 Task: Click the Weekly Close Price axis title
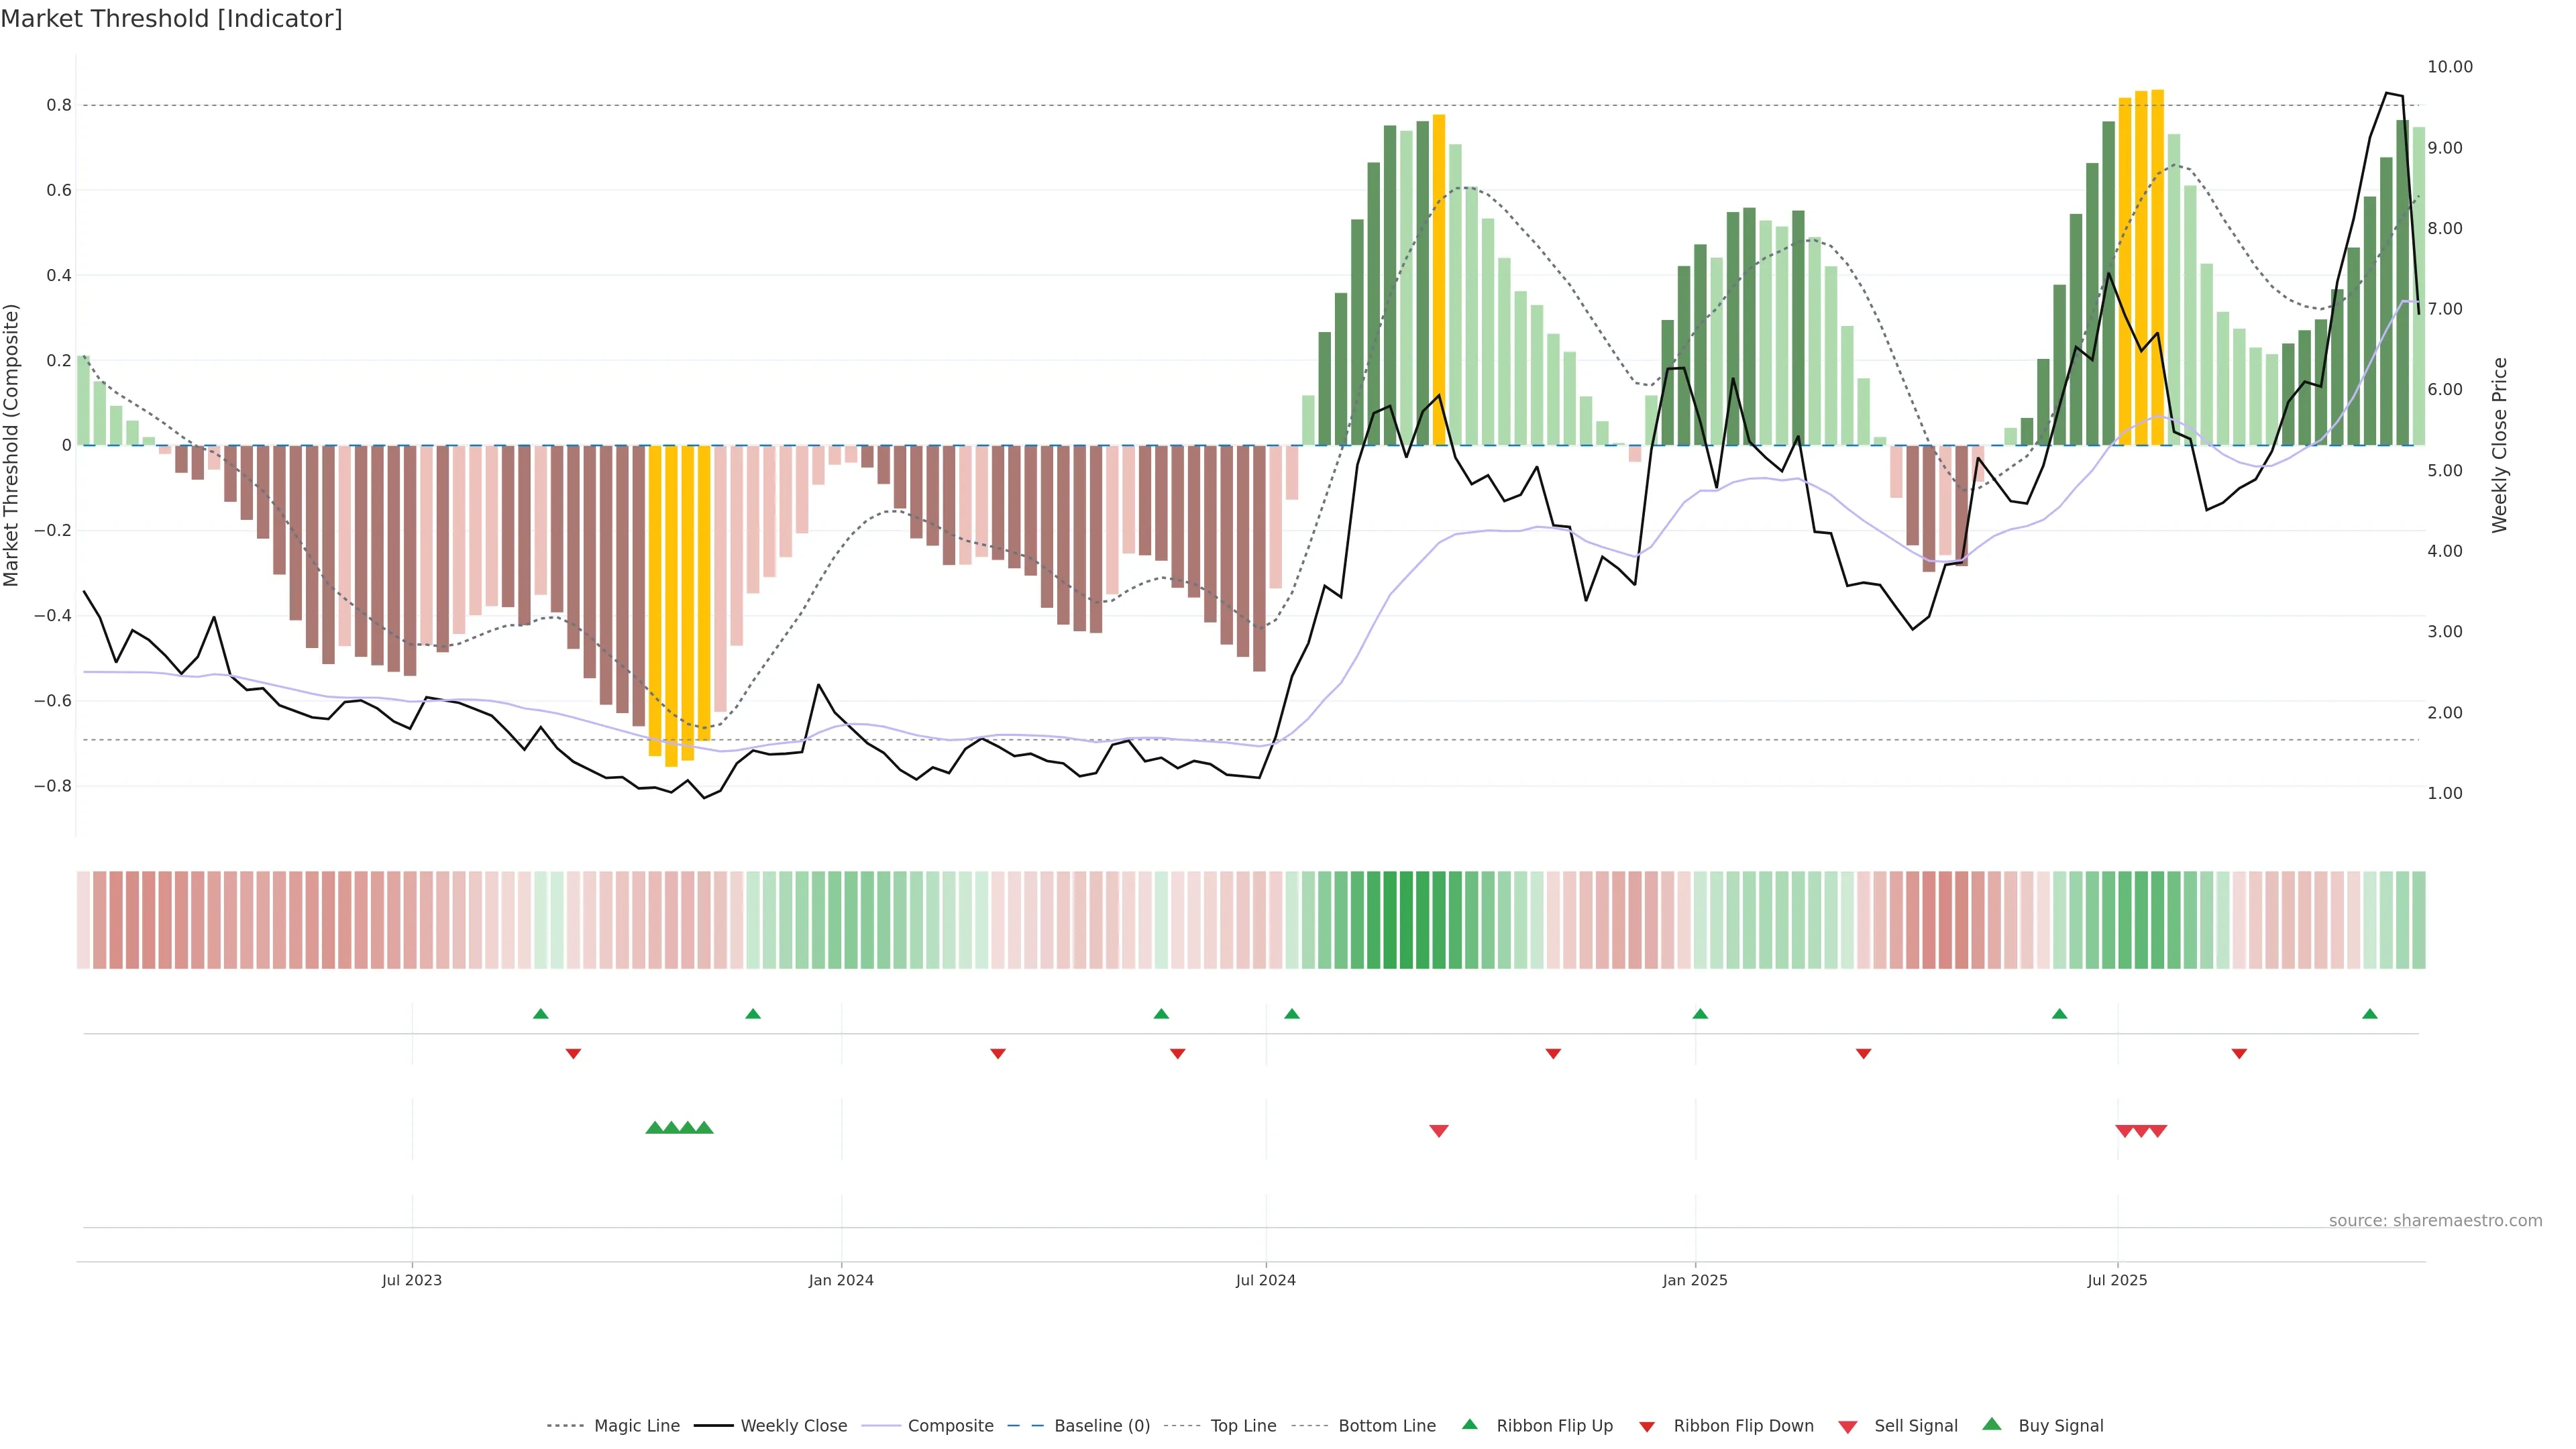(x=2500, y=445)
